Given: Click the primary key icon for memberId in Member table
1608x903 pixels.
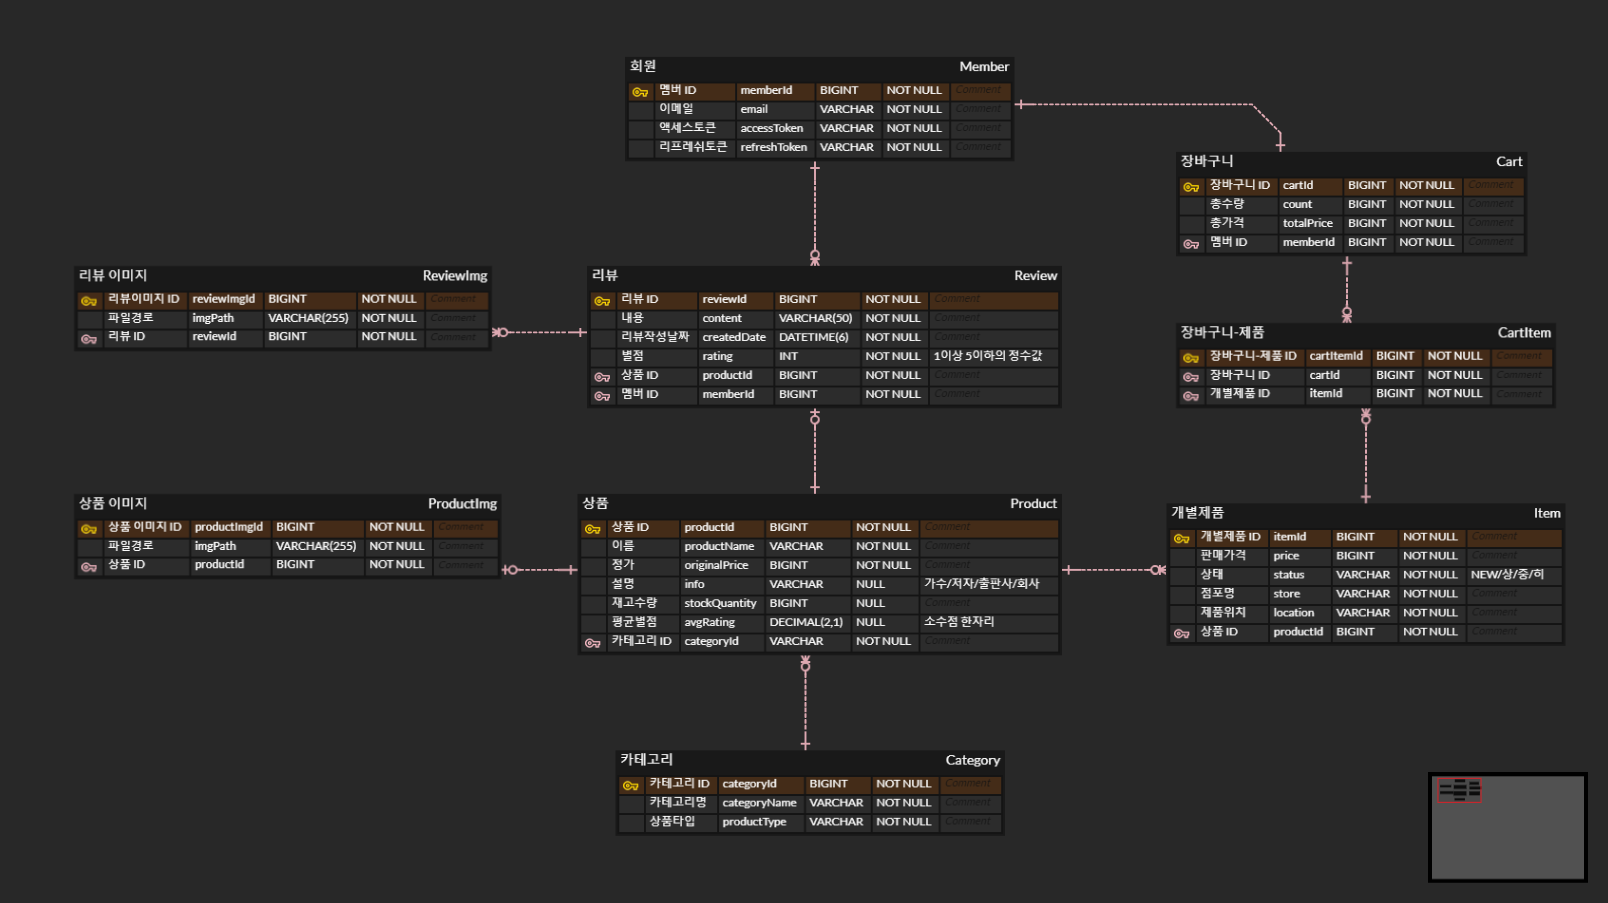Looking at the screenshot, I should point(640,91).
